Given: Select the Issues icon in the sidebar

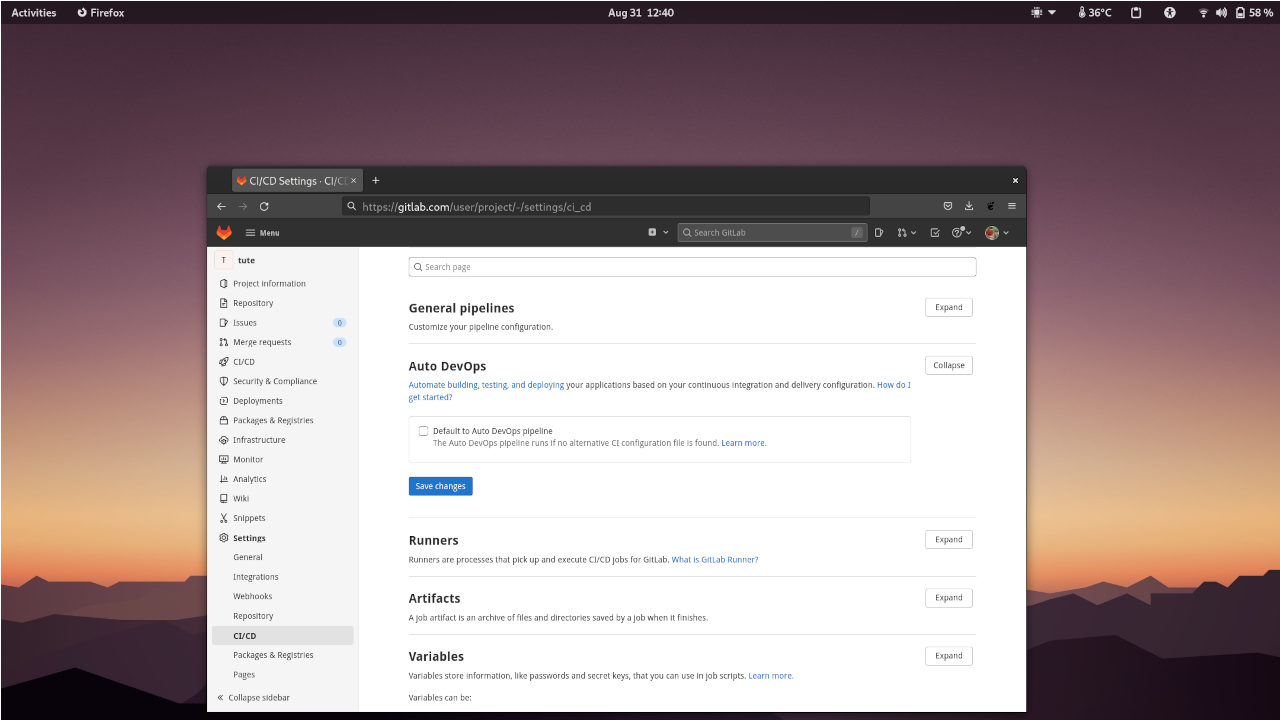Looking at the screenshot, I should [222, 322].
